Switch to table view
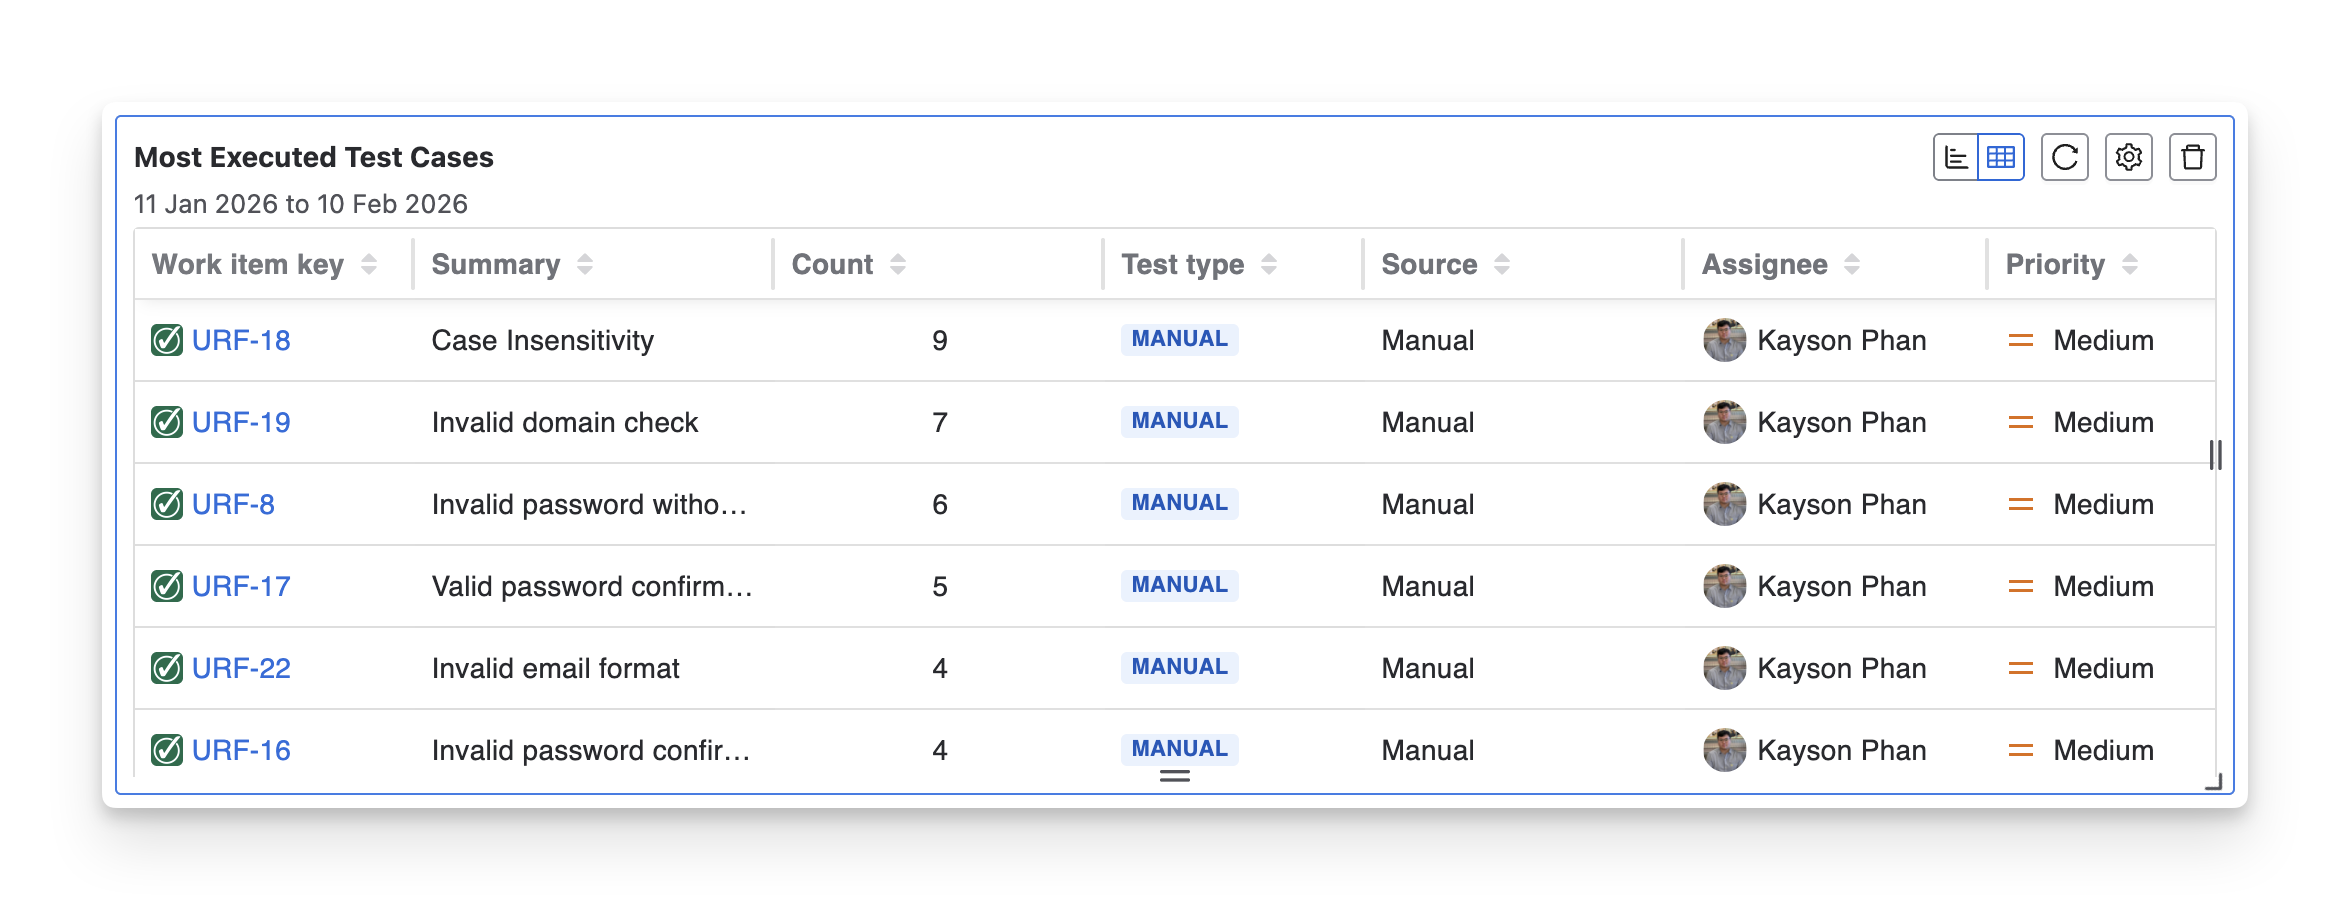Image resolution: width=2350 pixels, height=910 pixels. pyautogui.click(x=2001, y=157)
